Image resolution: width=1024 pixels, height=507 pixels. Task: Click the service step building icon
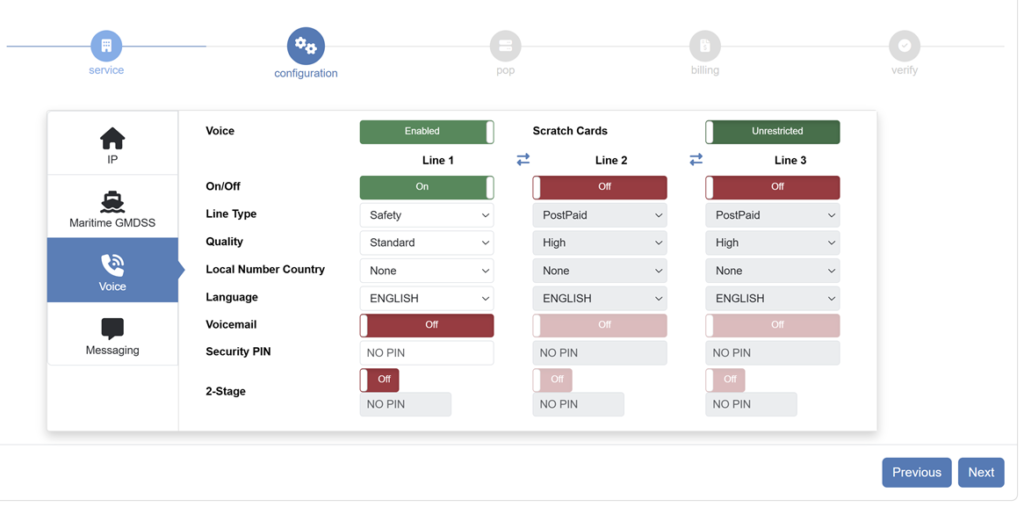106,46
